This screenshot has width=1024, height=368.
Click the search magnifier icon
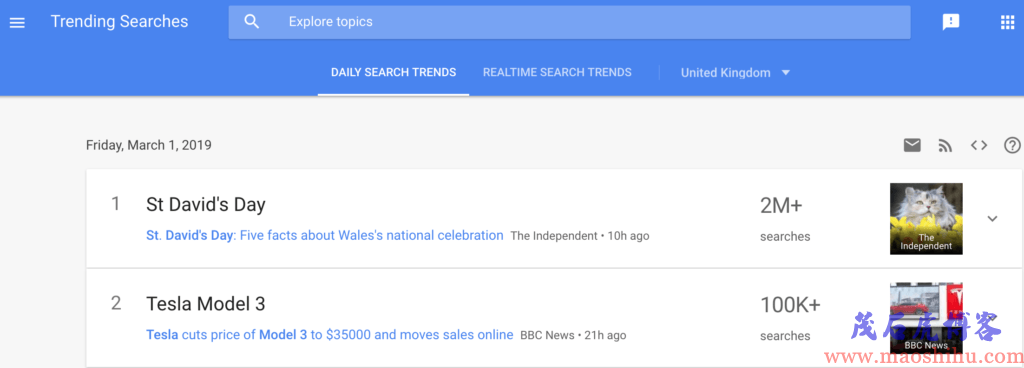pos(251,22)
